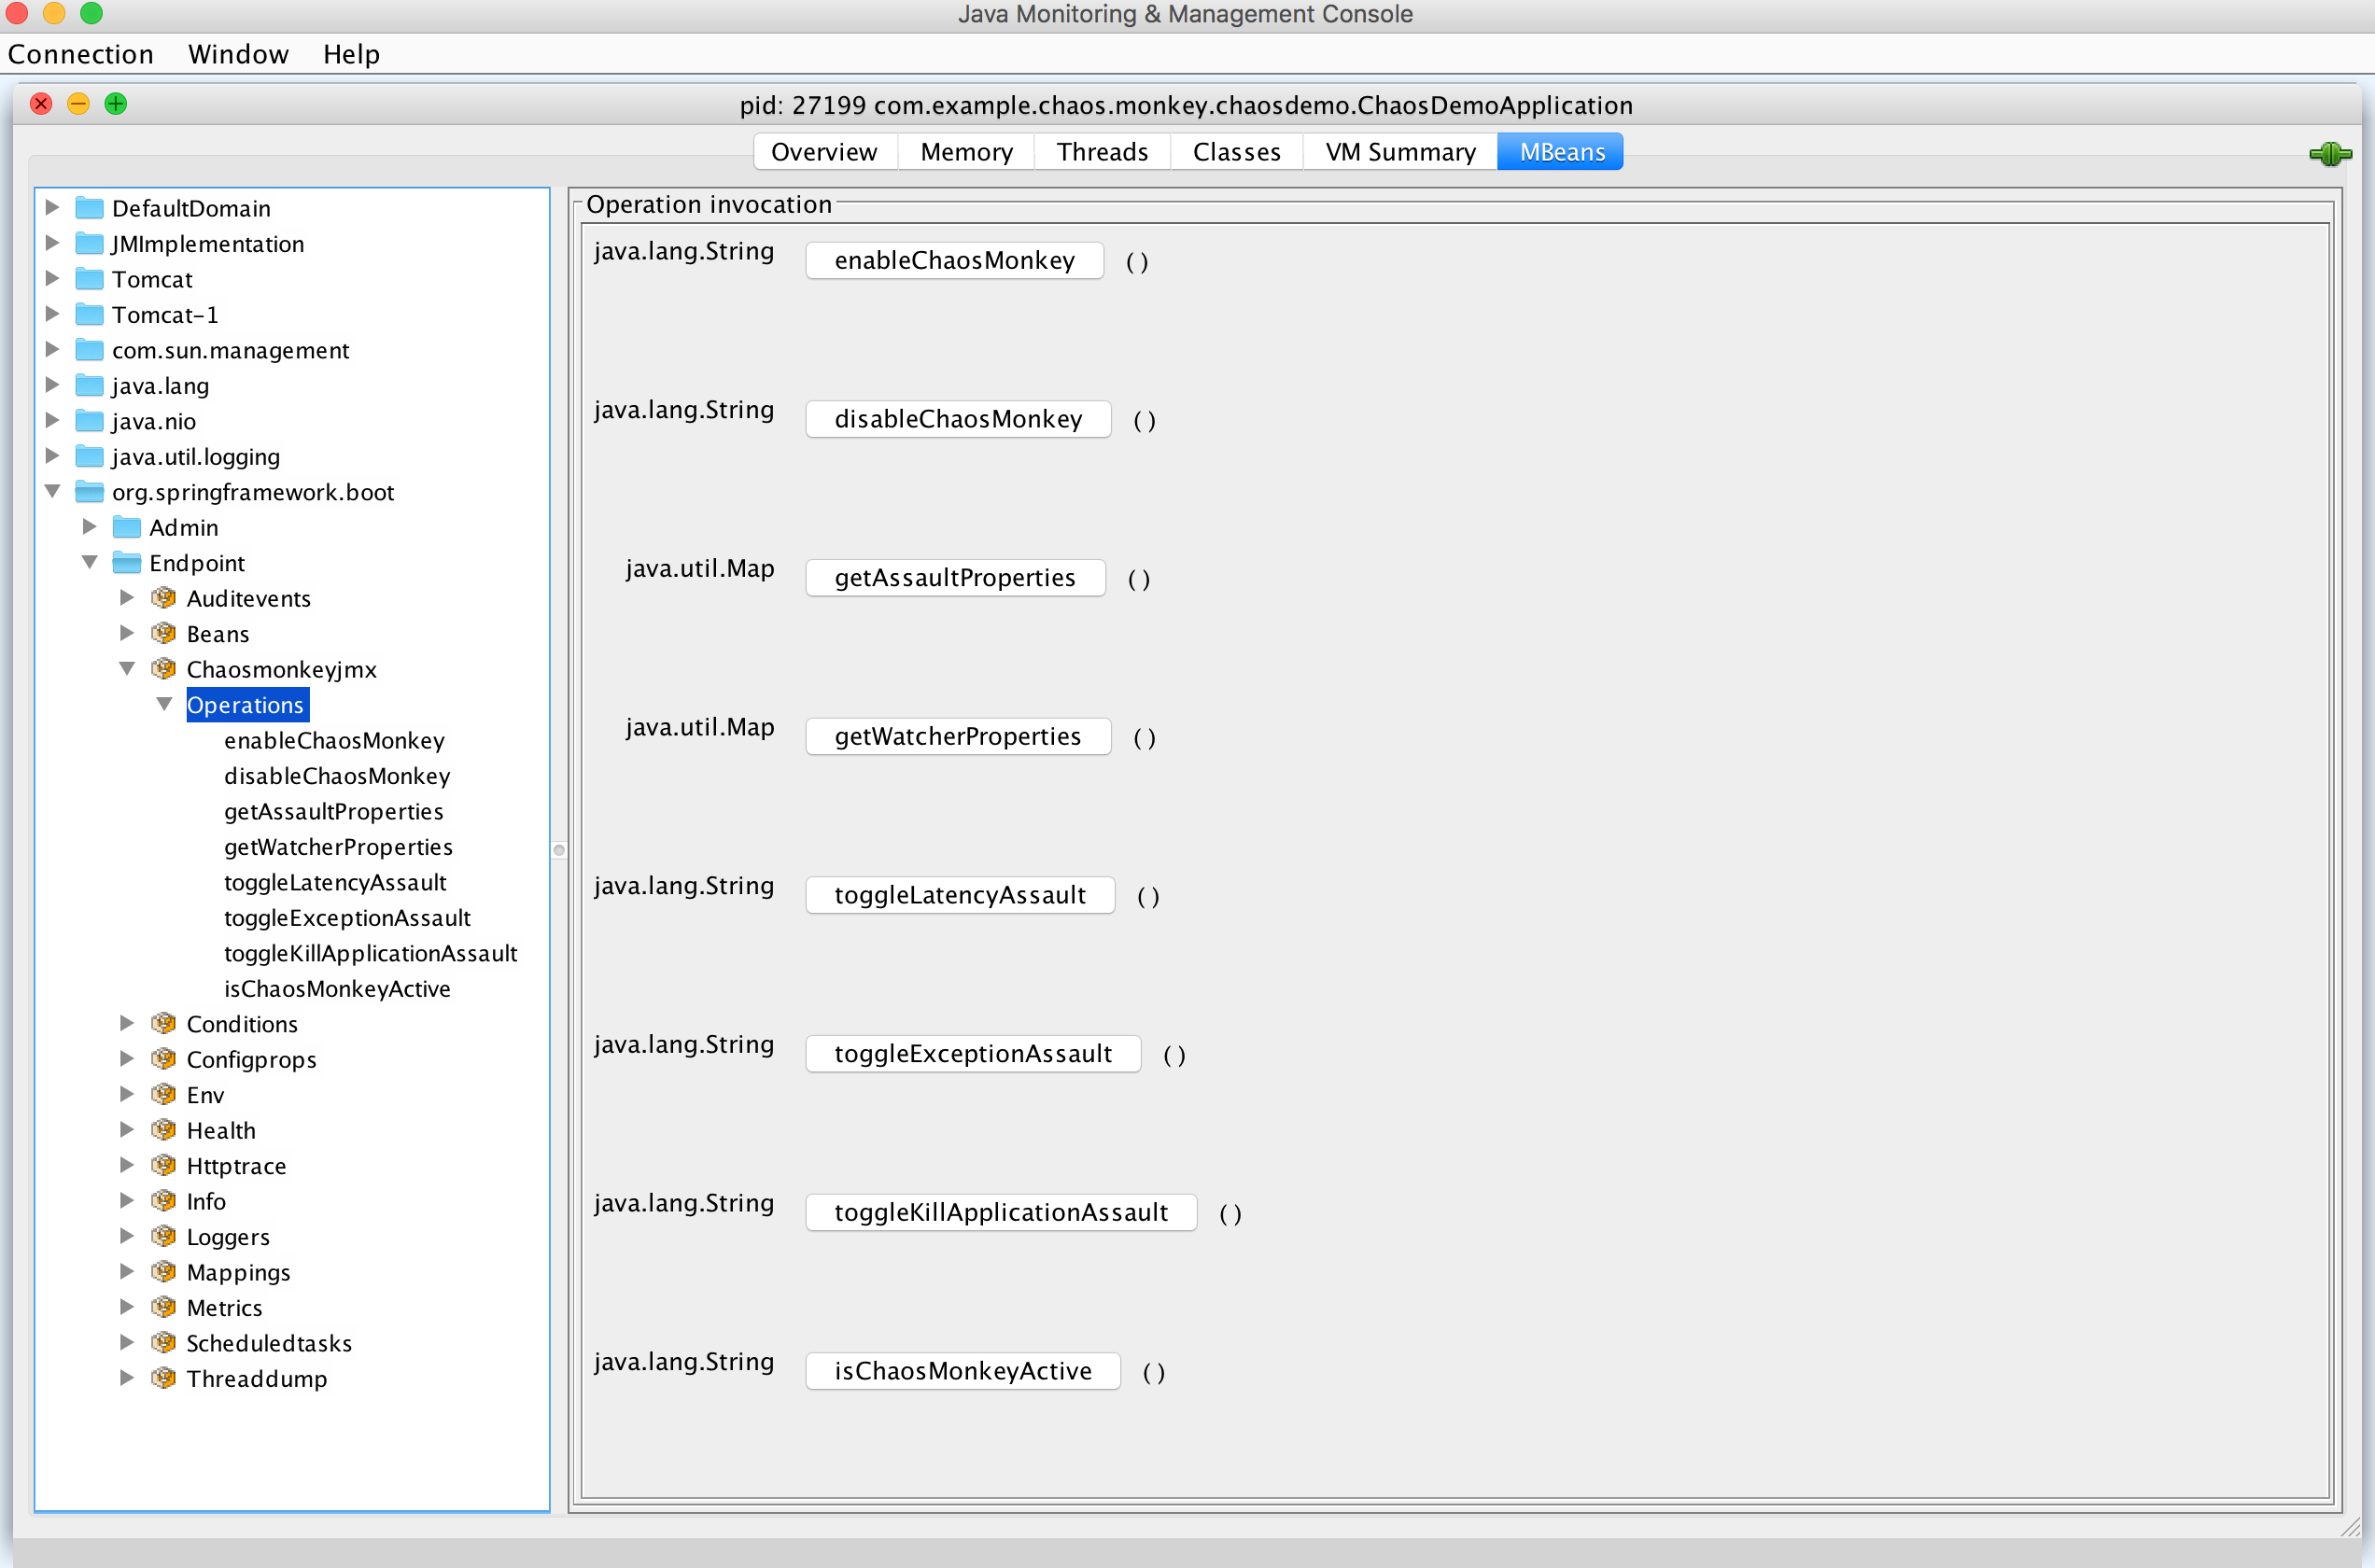Open the VM Summary tab
Image resolution: width=2375 pixels, height=1568 pixels.
1400,152
